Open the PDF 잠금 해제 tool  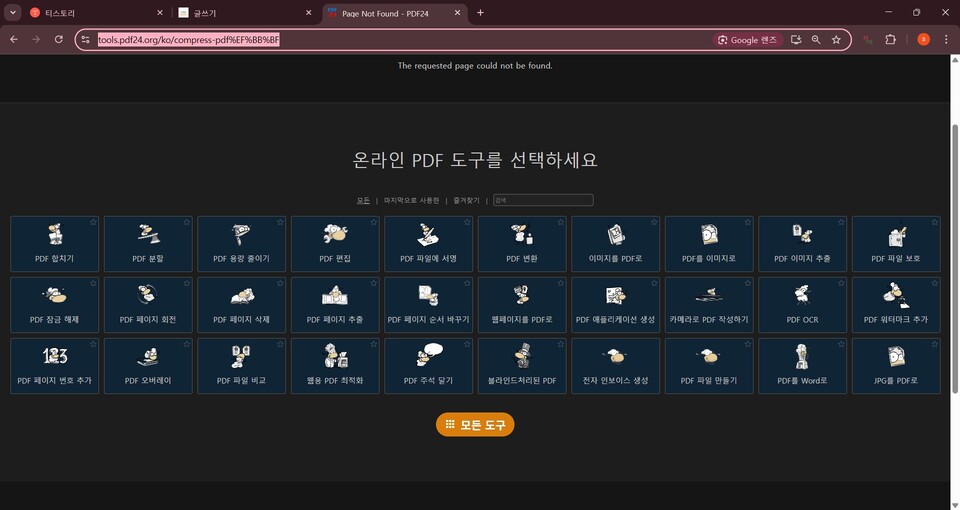(54, 305)
